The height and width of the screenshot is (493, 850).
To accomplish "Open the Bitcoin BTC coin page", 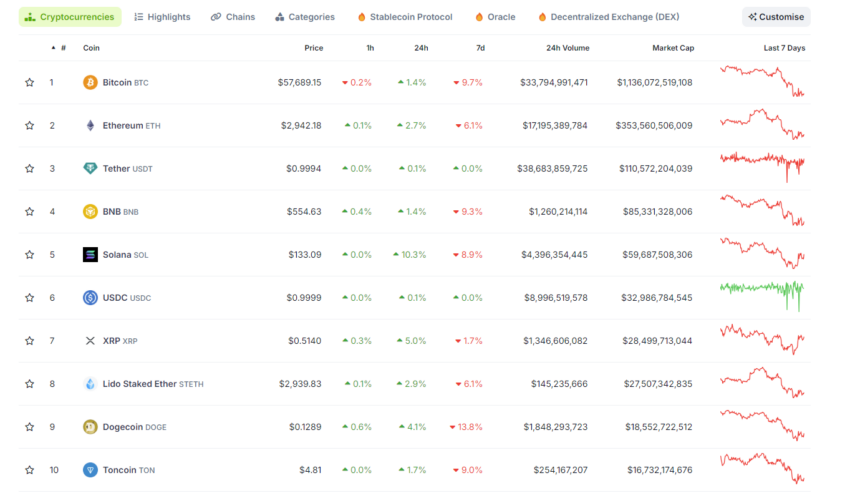I will (125, 82).
